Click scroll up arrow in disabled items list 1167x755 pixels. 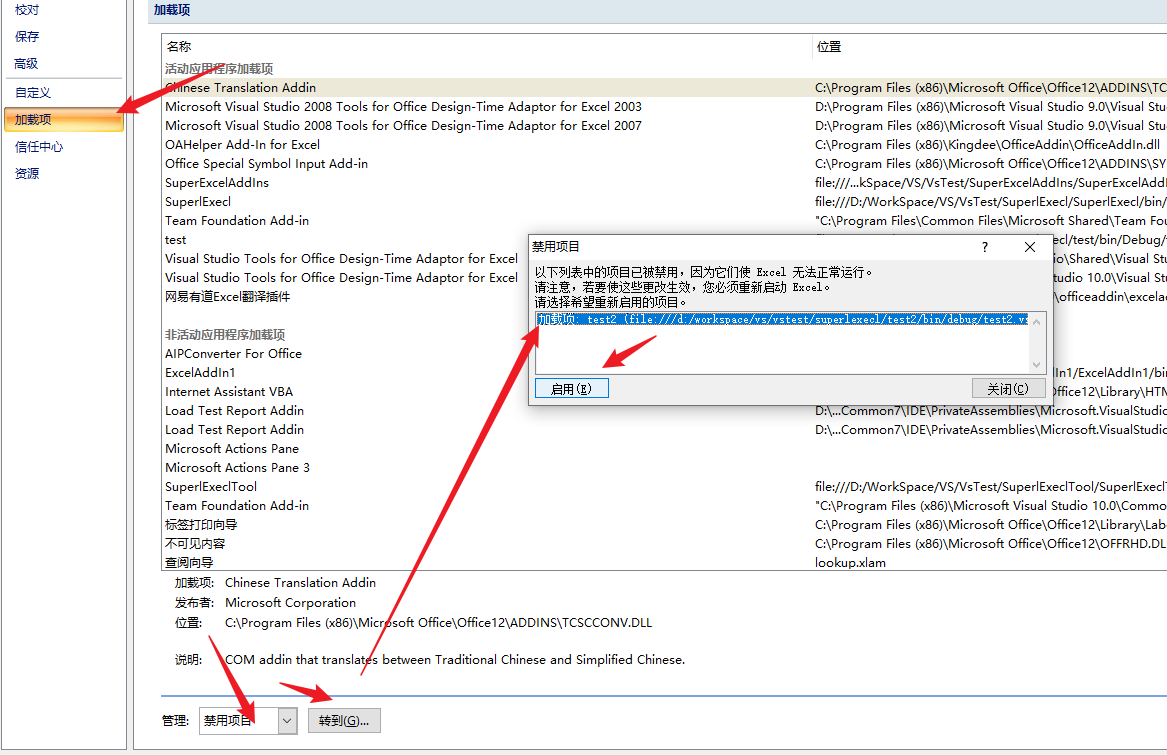coord(1036,320)
